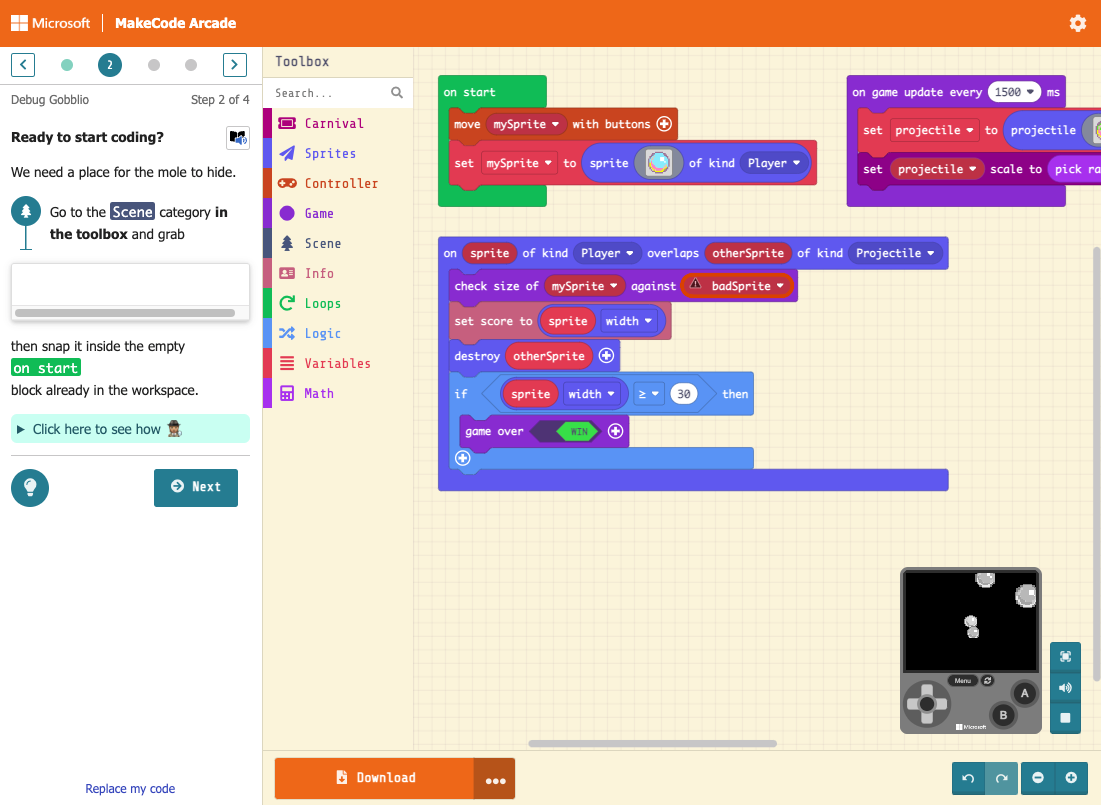
Task: Click the Download button
Action: [x=374, y=778]
